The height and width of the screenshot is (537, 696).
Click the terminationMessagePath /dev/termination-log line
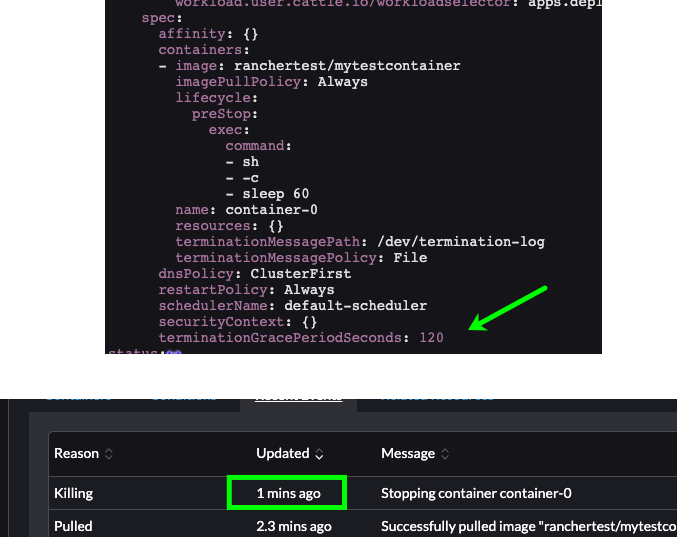click(360, 241)
